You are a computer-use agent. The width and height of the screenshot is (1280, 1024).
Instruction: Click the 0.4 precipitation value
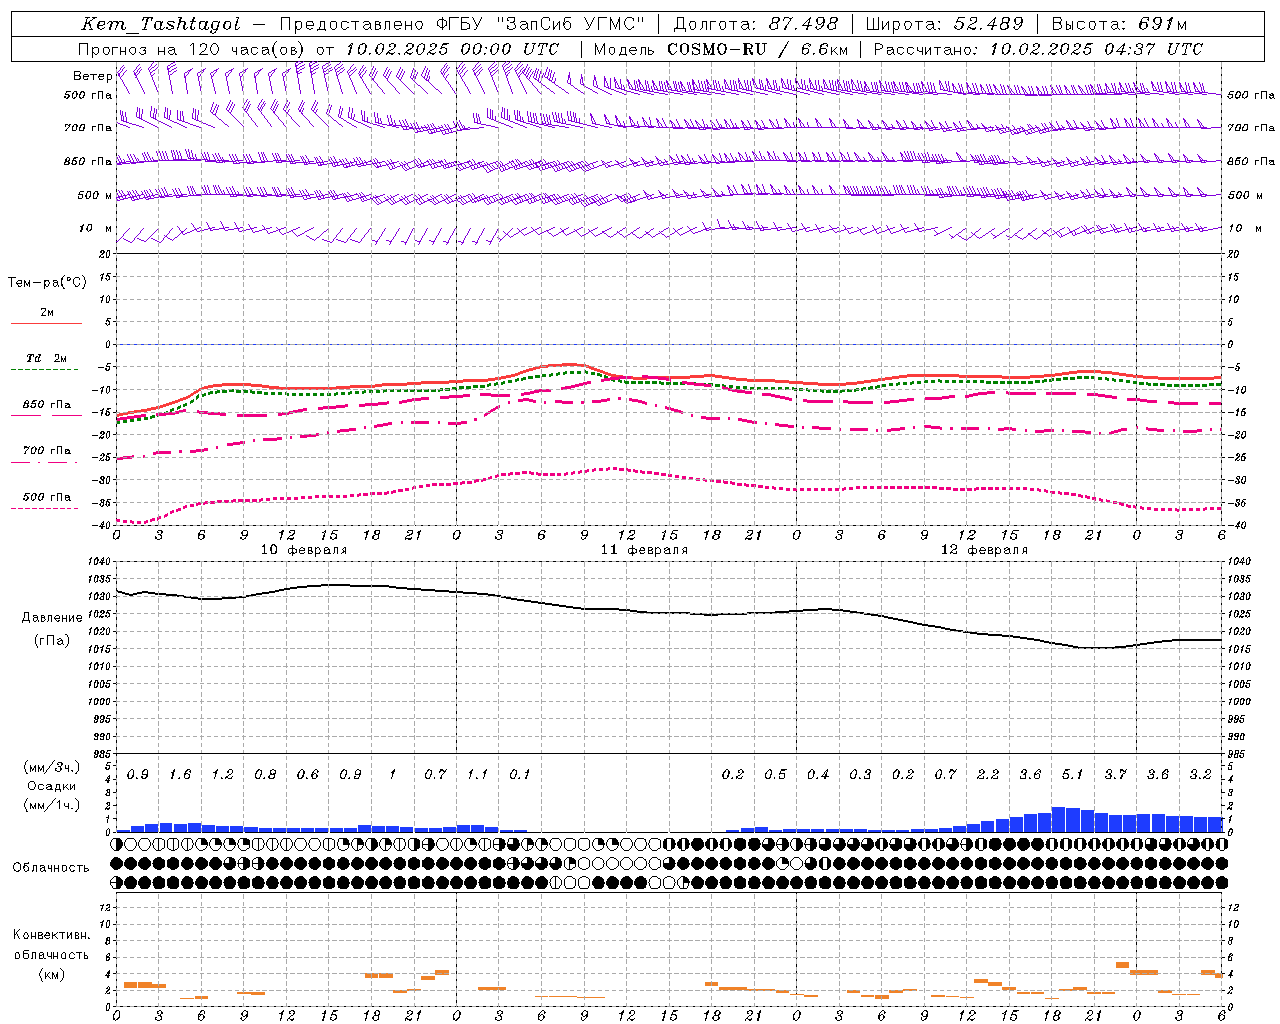click(817, 775)
